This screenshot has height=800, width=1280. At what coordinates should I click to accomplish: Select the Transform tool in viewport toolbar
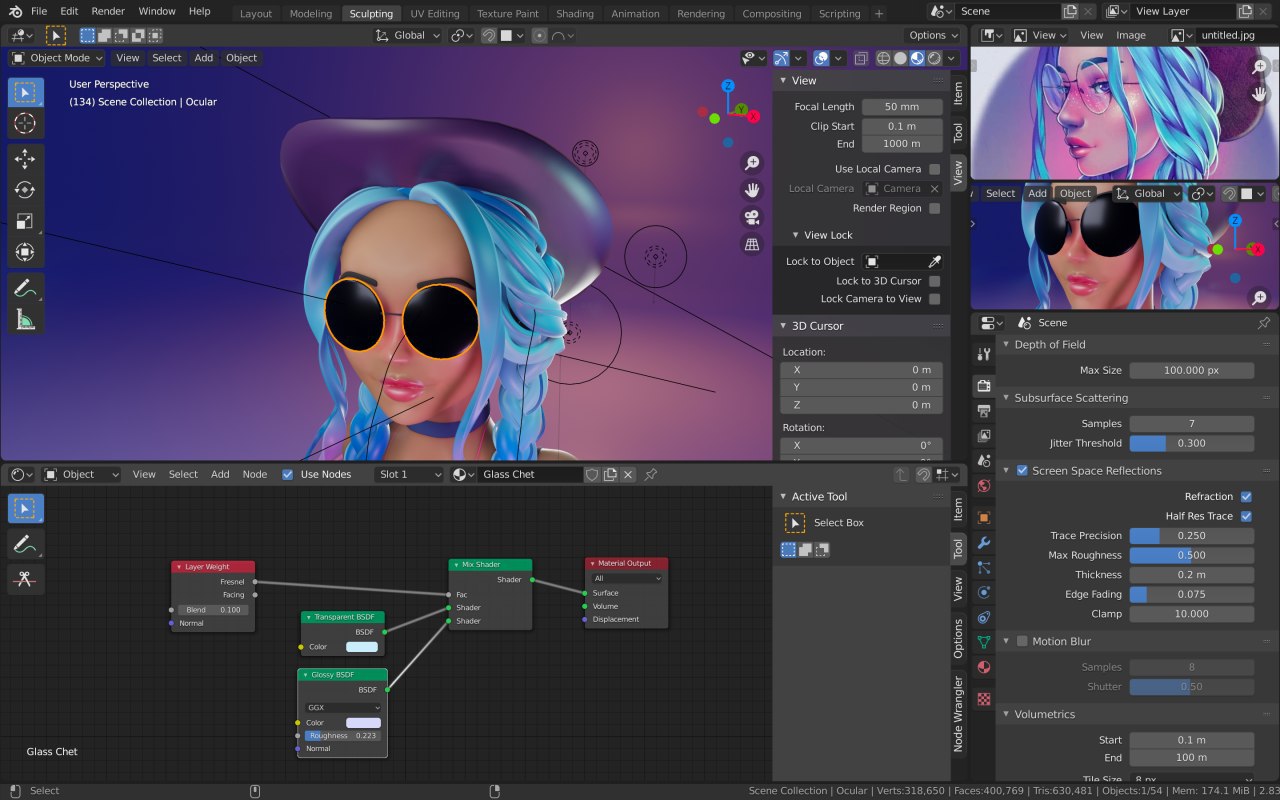[25, 252]
